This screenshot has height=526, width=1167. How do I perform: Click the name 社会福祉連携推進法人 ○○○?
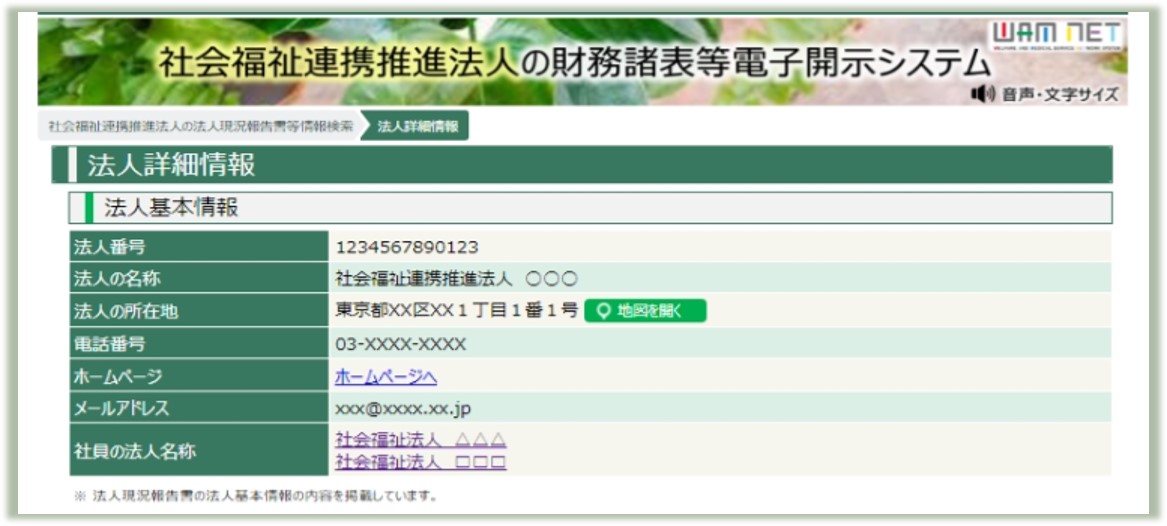point(456,279)
